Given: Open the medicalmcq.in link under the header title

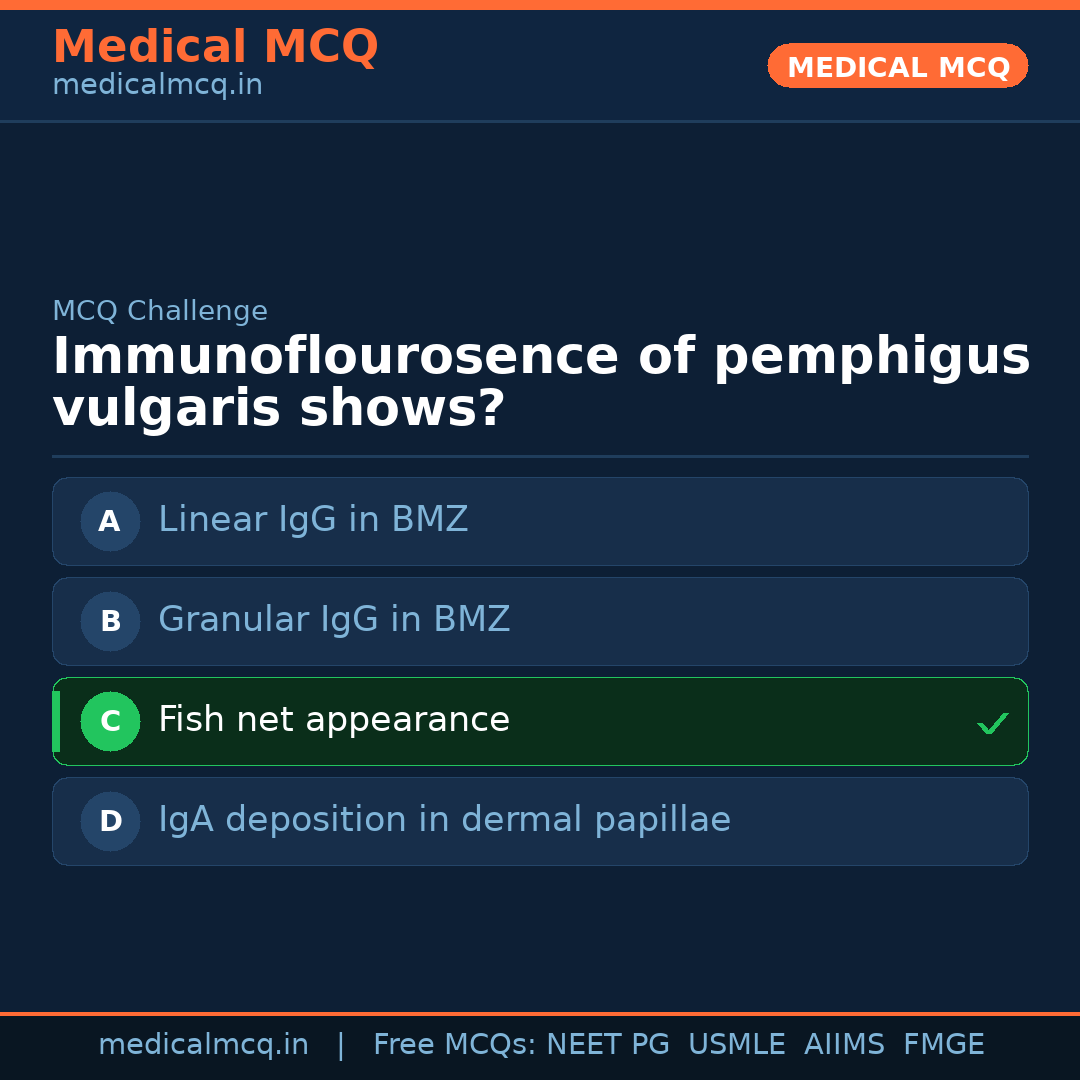Looking at the screenshot, I should [157, 86].
